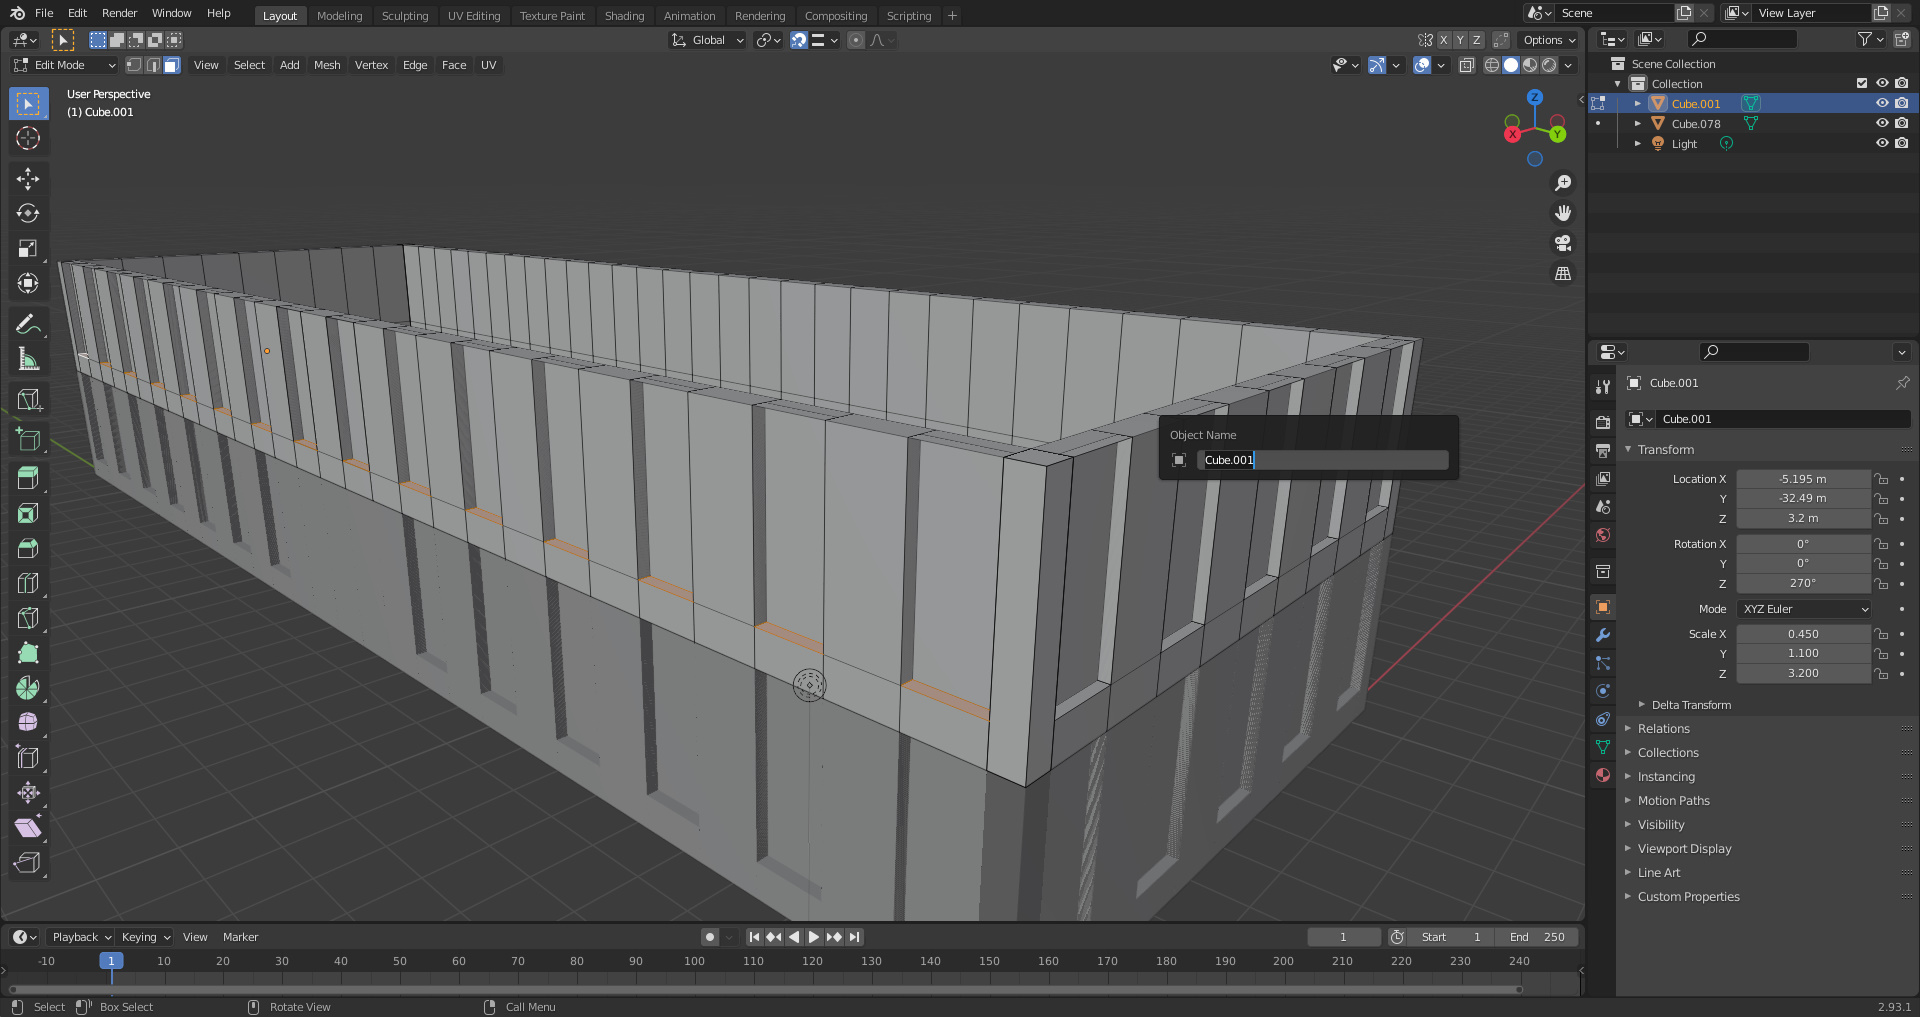Select the Measure tool

click(28, 359)
